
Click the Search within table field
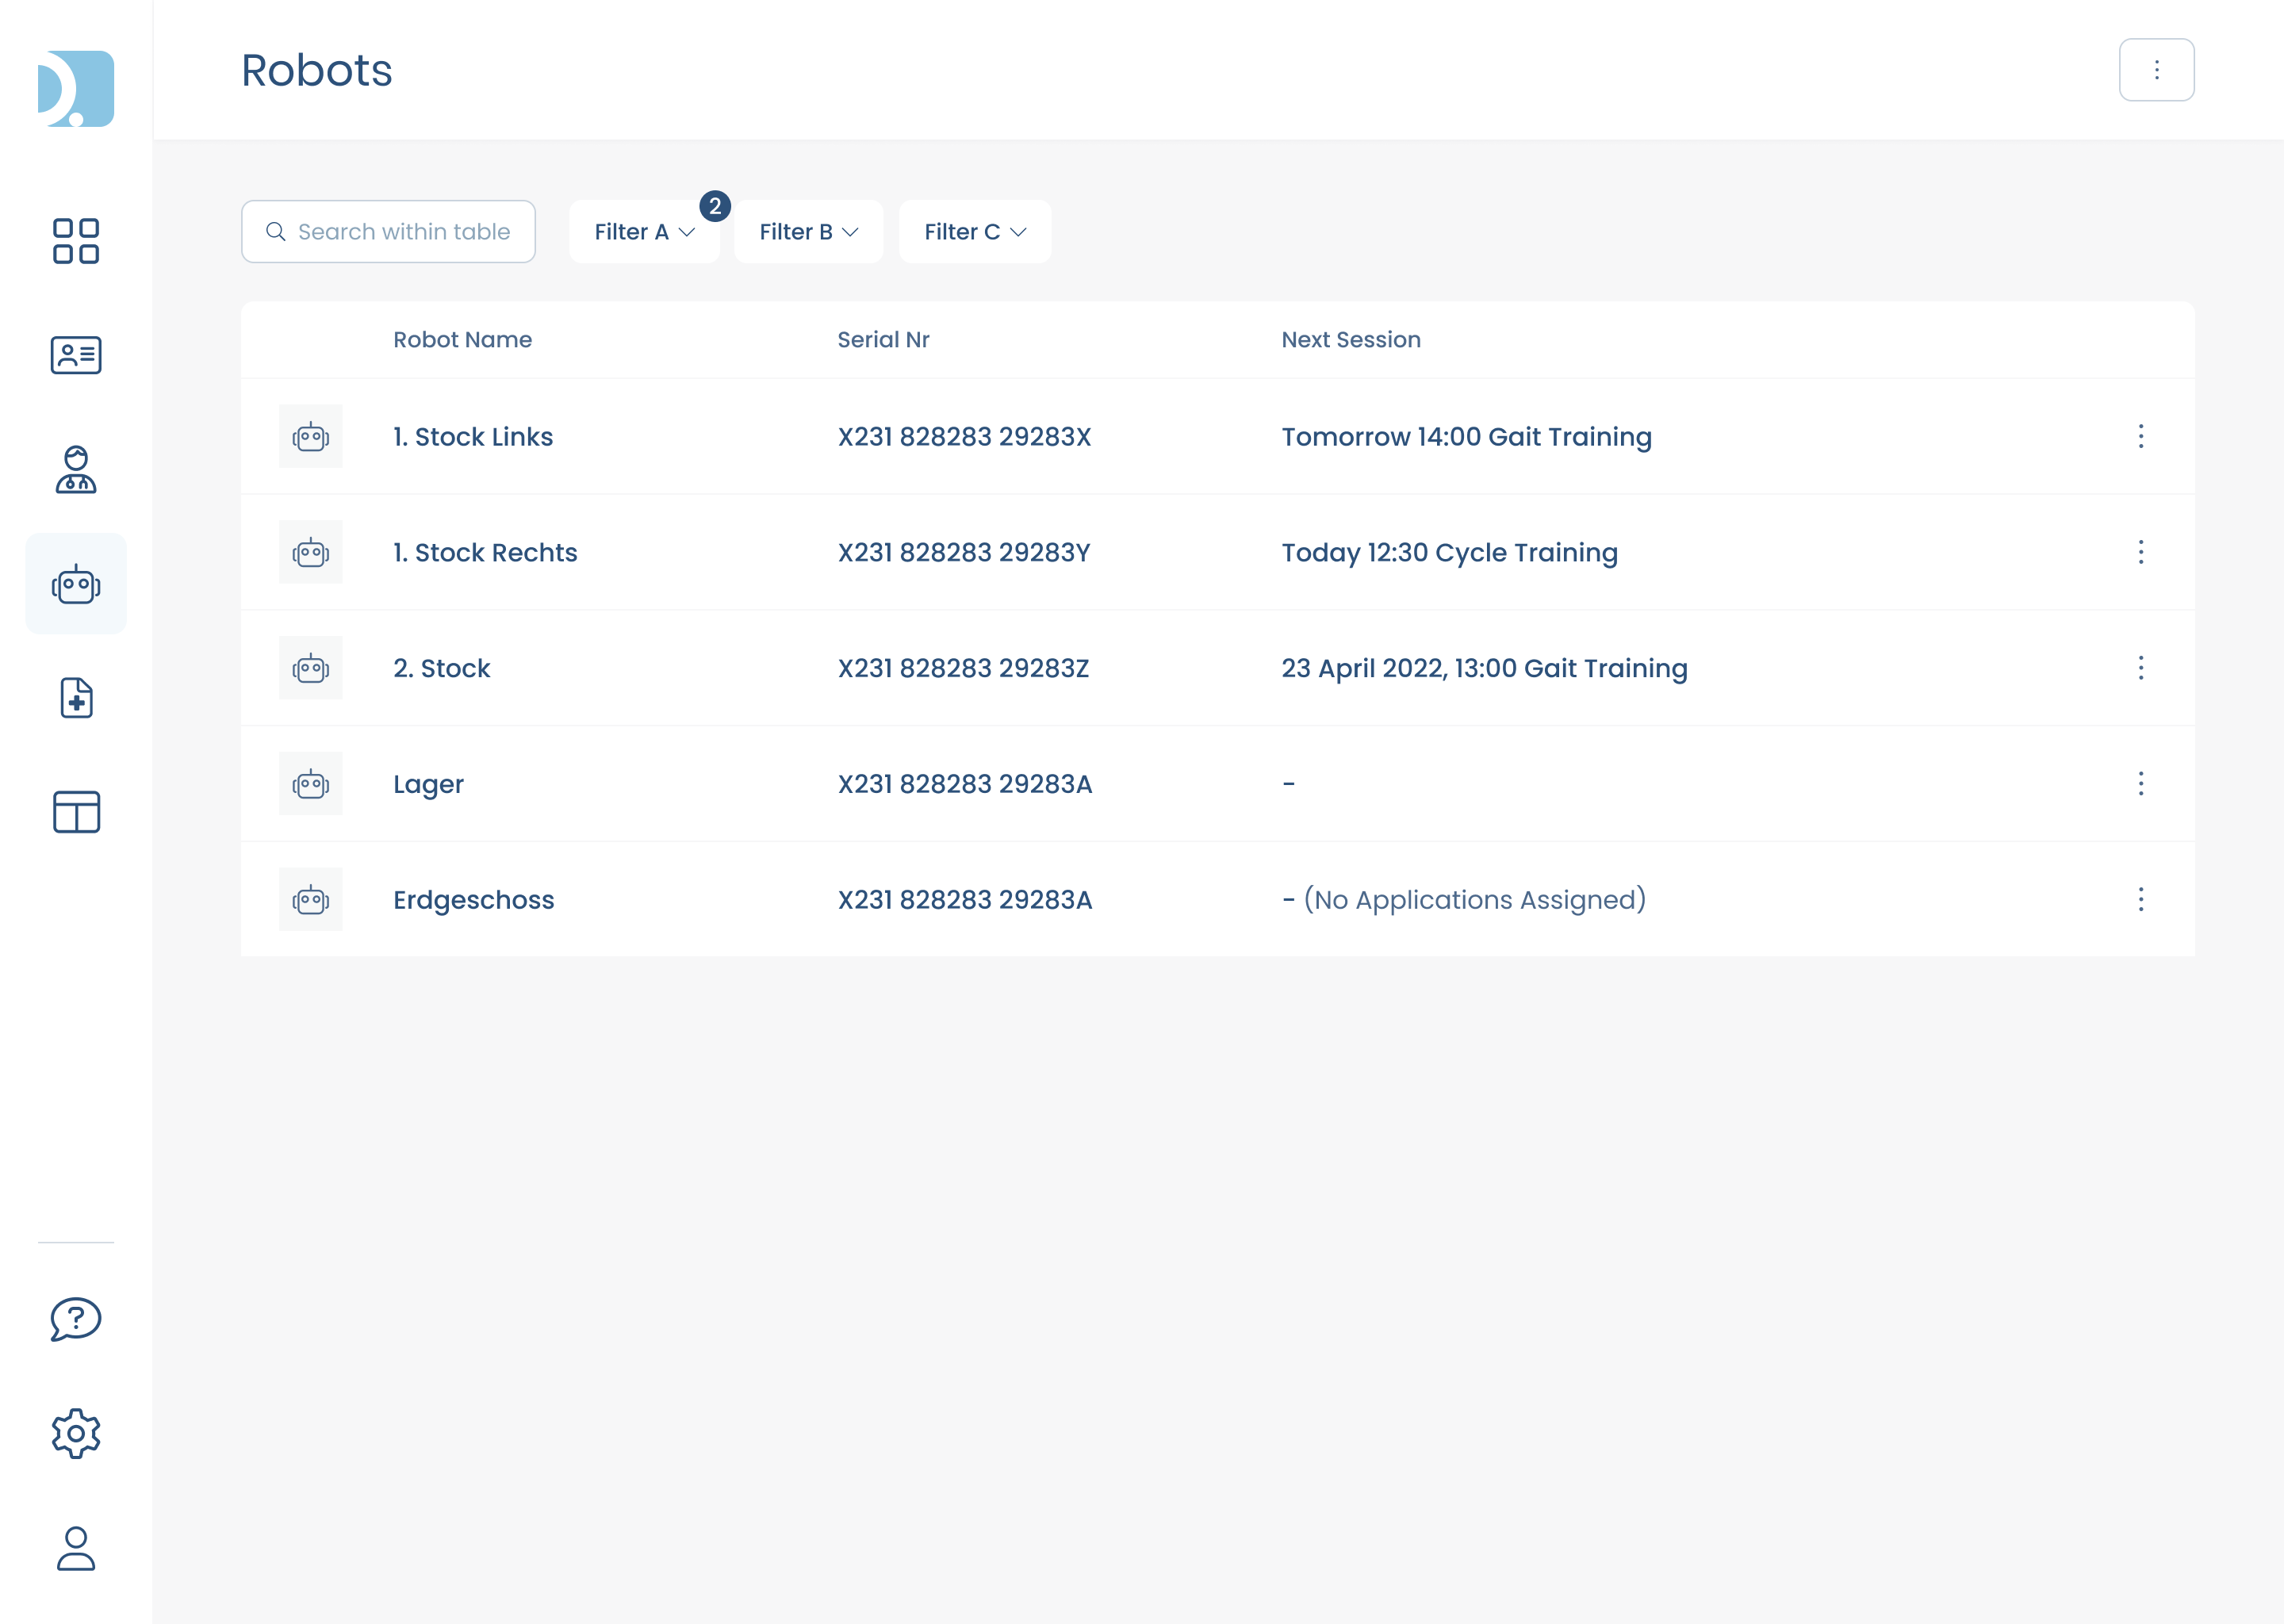click(x=388, y=232)
